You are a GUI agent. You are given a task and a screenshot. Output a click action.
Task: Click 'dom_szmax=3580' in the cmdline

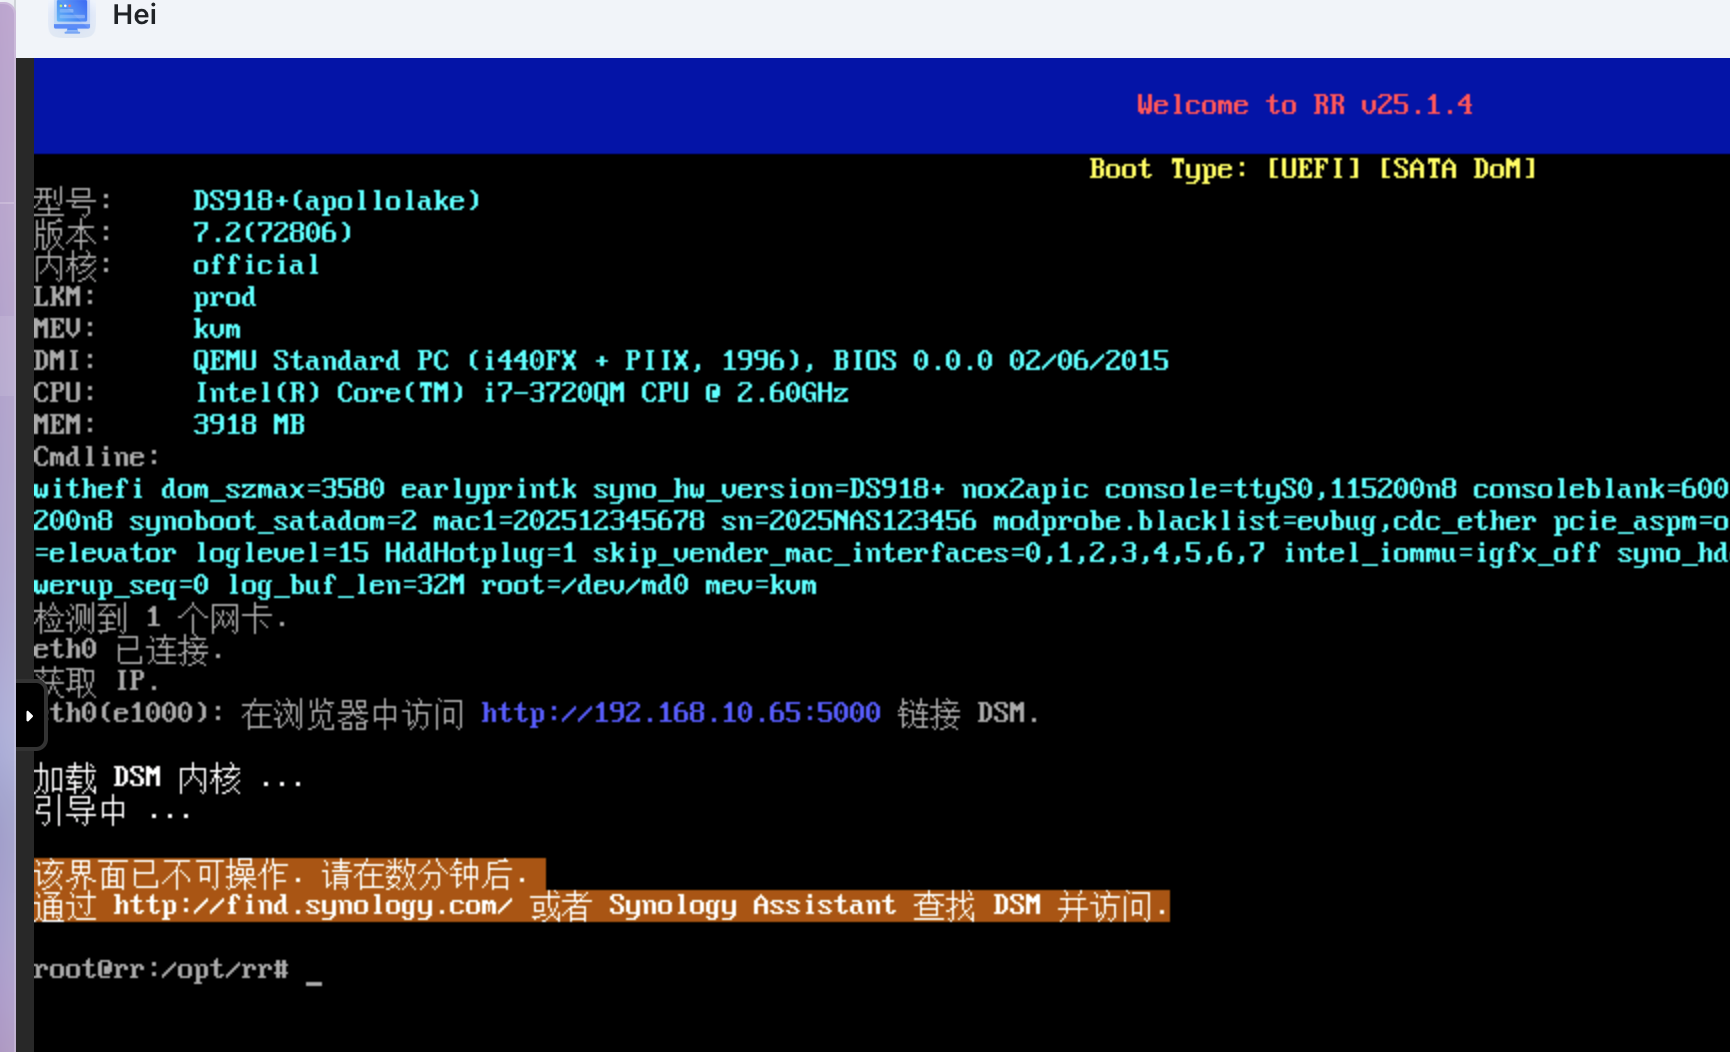[x=273, y=489]
